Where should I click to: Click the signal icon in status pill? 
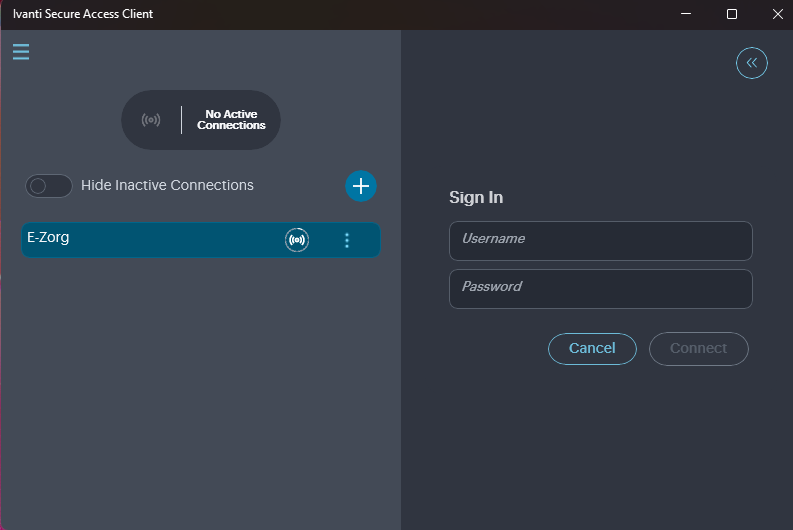pyautogui.click(x=151, y=120)
